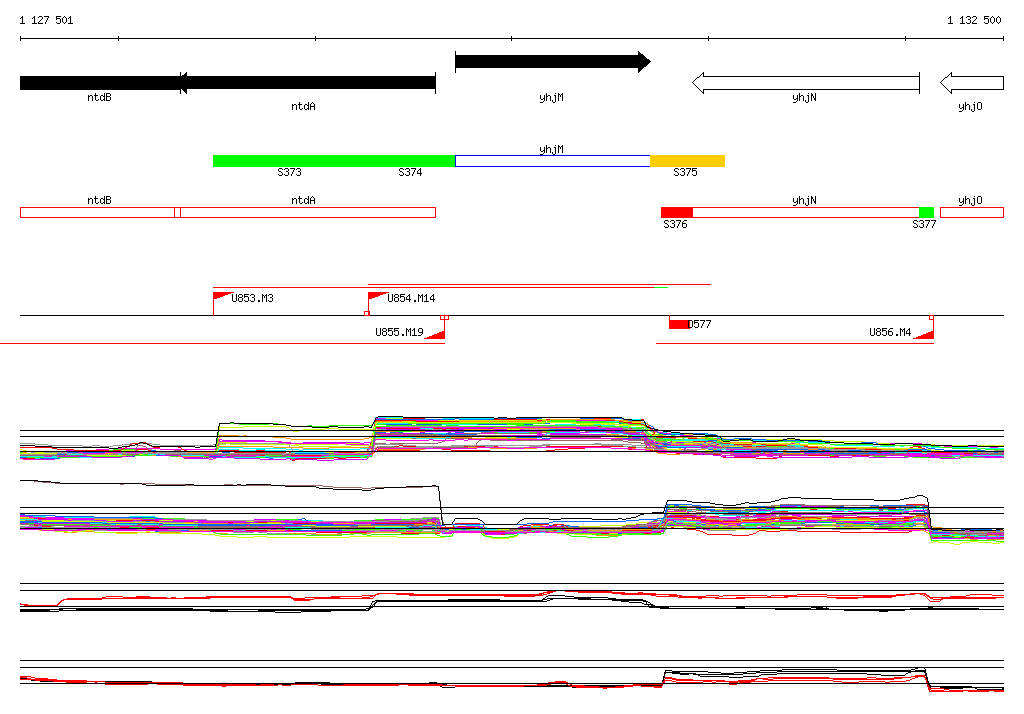Click yhjM label above the blue box
The height and width of the screenshot is (714, 1024).
551,150
